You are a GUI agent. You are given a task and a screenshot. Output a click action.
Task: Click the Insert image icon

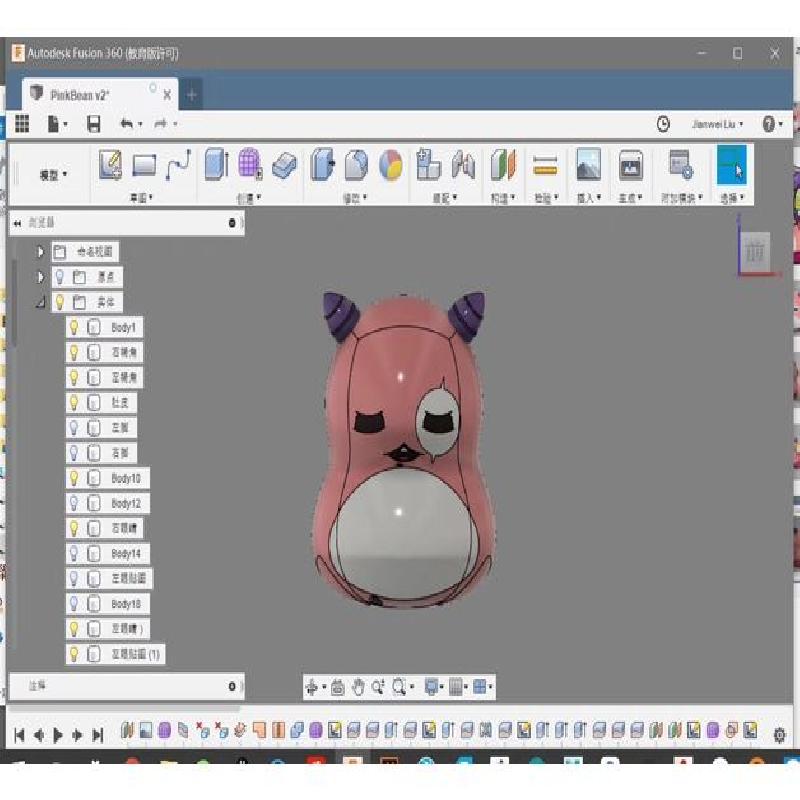(x=588, y=164)
